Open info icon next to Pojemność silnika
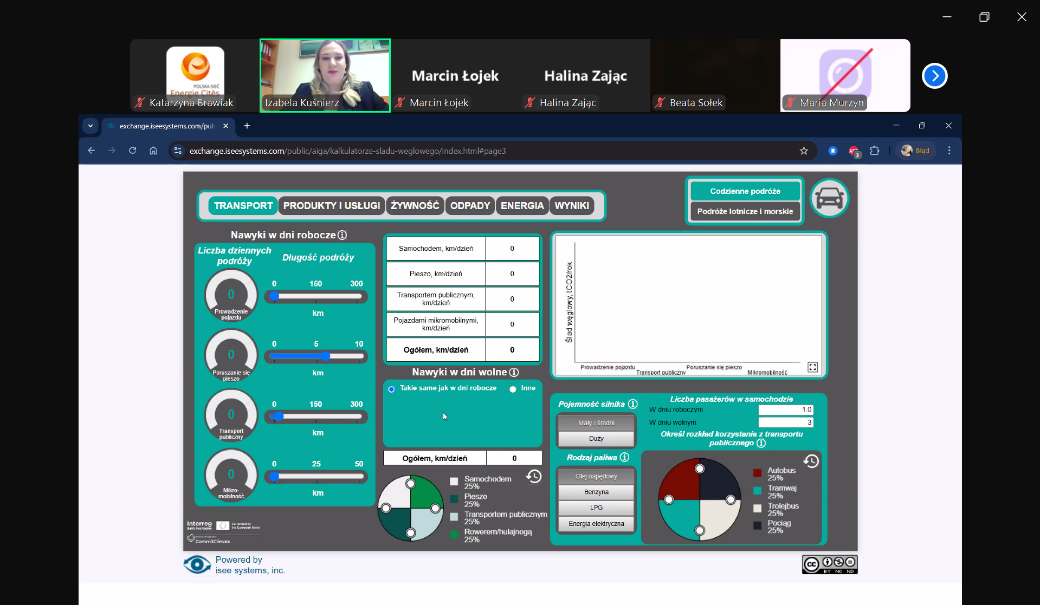Image resolution: width=1040 pixels, height=605 pixels. (632, 404)
